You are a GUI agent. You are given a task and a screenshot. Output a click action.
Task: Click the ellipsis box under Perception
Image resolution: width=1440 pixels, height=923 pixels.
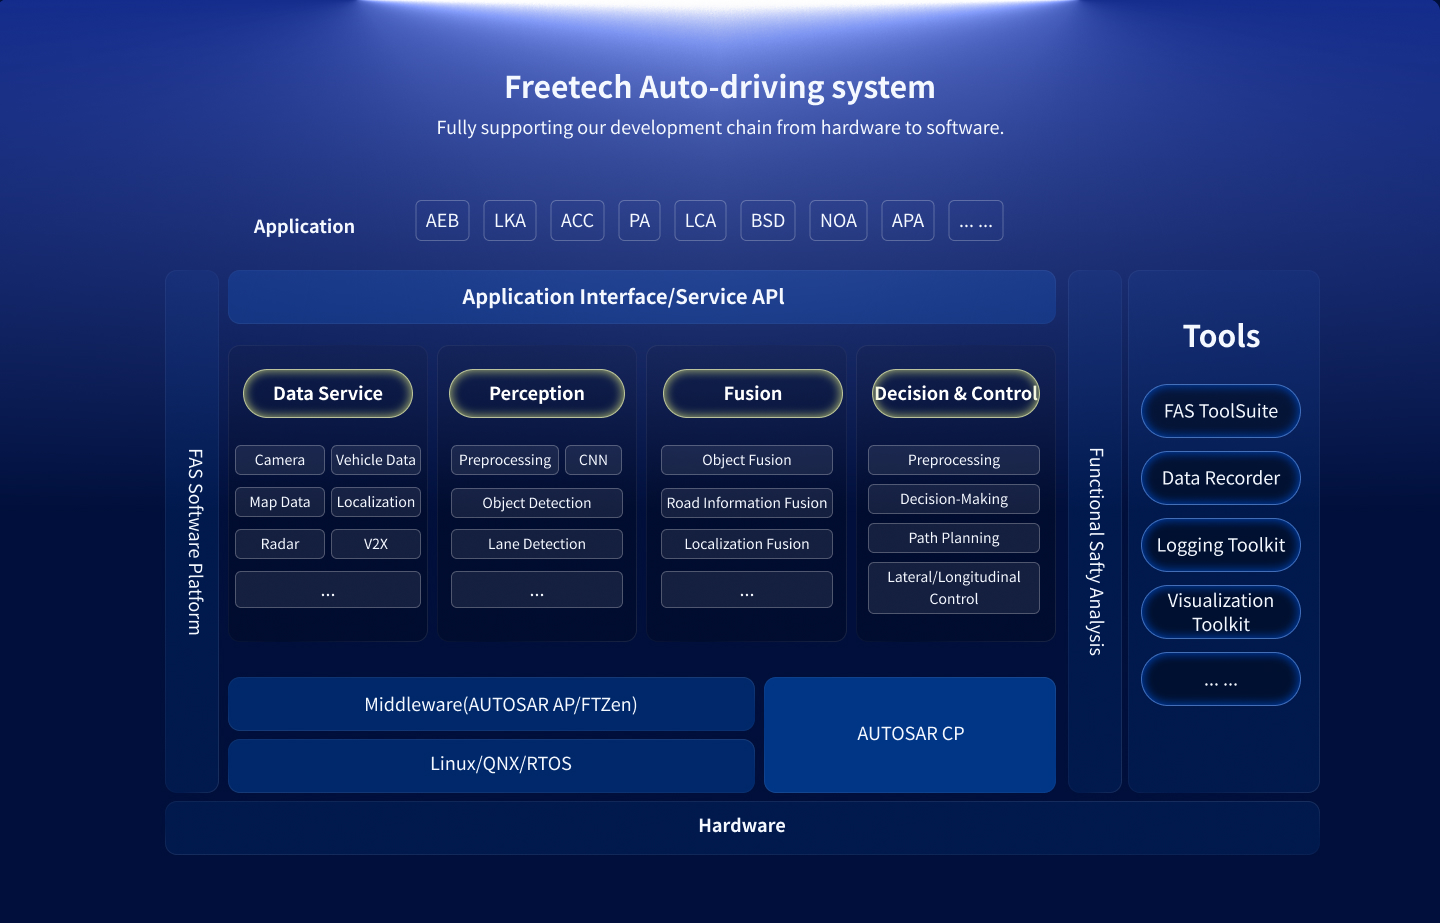(537, 590)
